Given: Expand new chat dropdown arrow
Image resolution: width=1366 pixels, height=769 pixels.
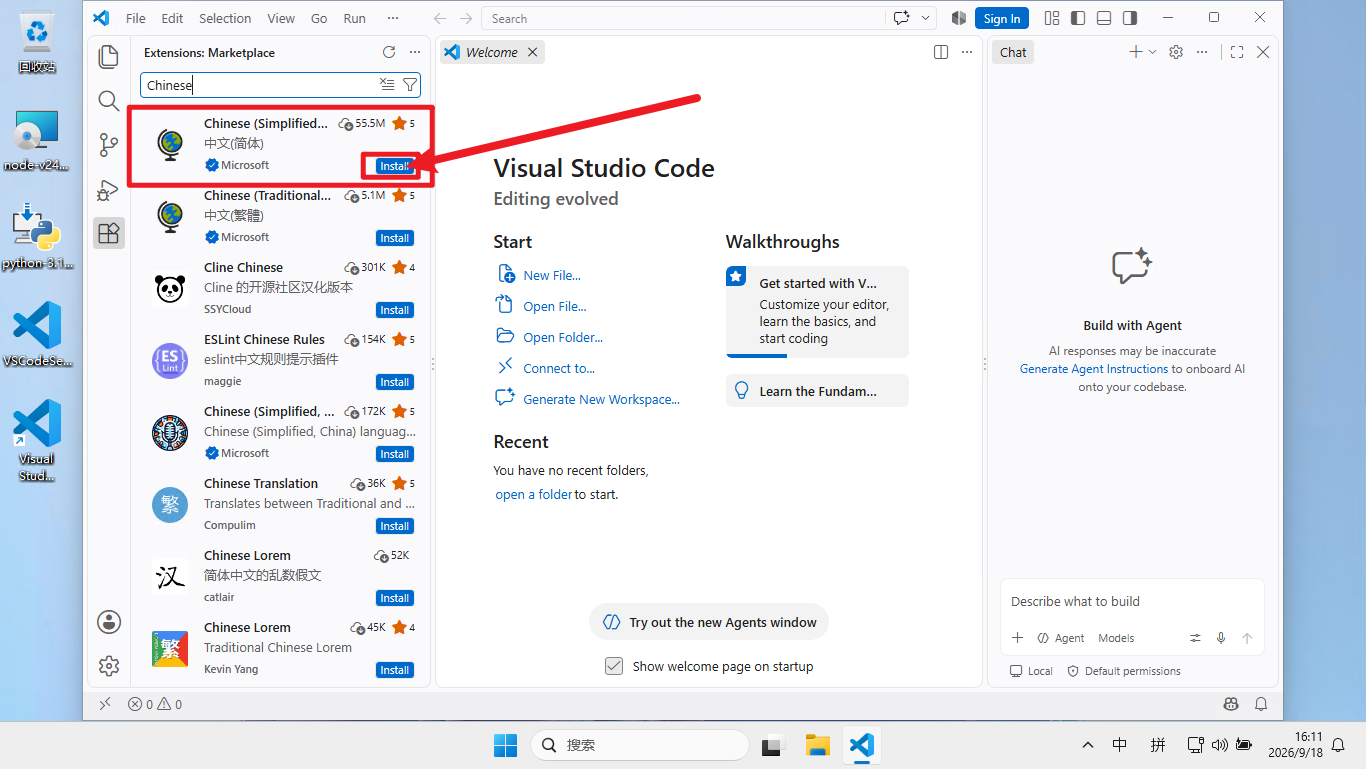Looking at the screenshot, I should coord(1152,52).
